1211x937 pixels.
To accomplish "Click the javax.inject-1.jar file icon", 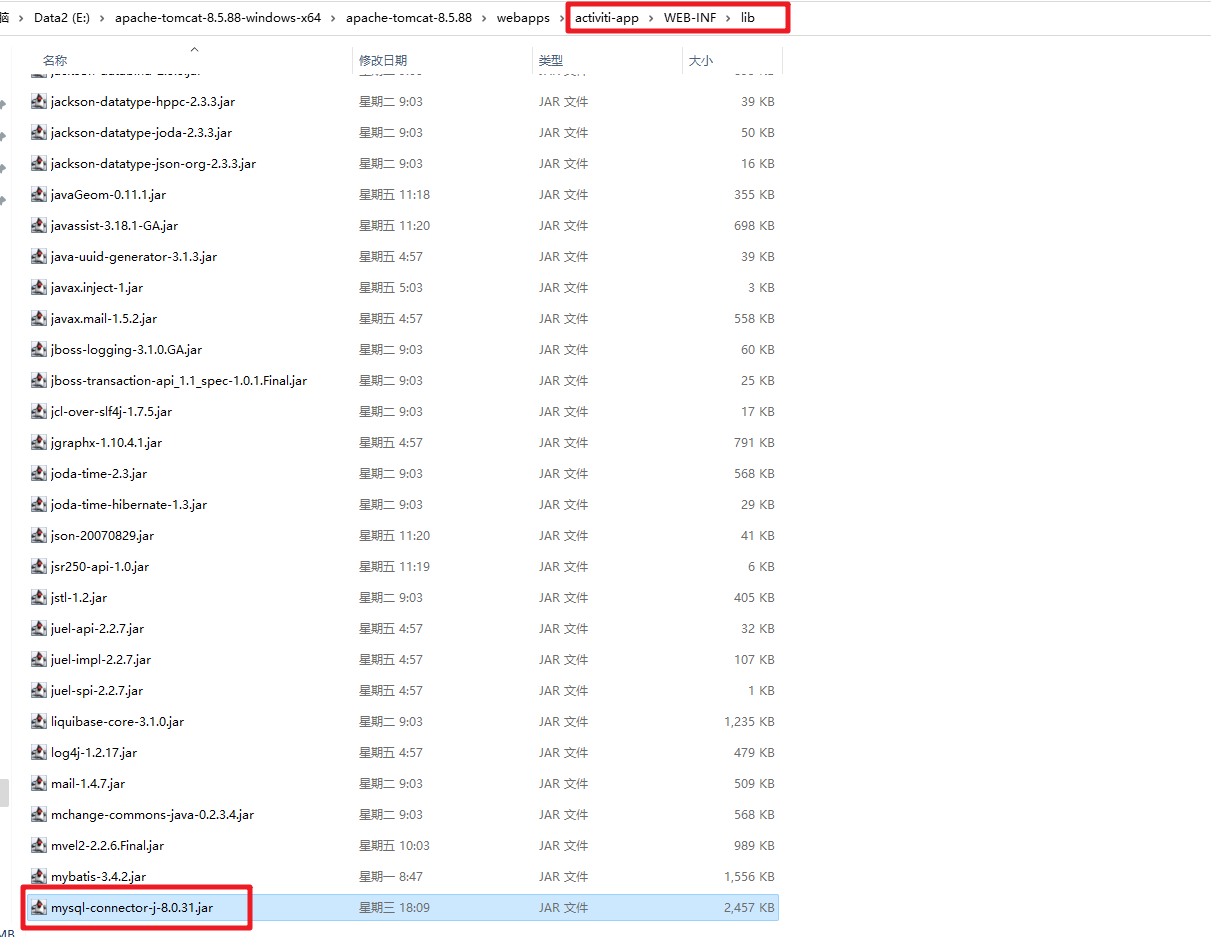I will [39, 288].
